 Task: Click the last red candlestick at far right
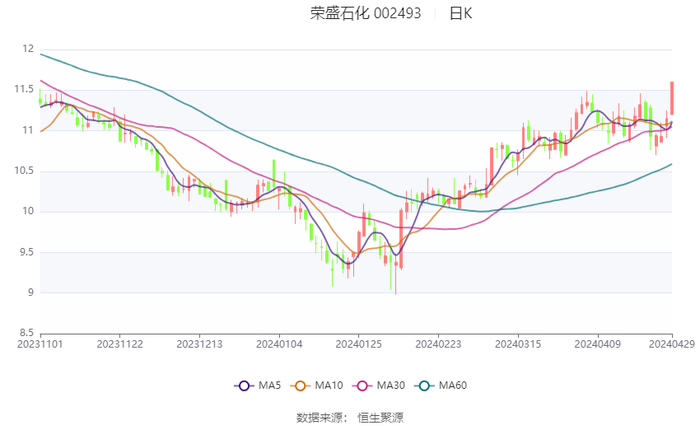[x=672, y=98]
